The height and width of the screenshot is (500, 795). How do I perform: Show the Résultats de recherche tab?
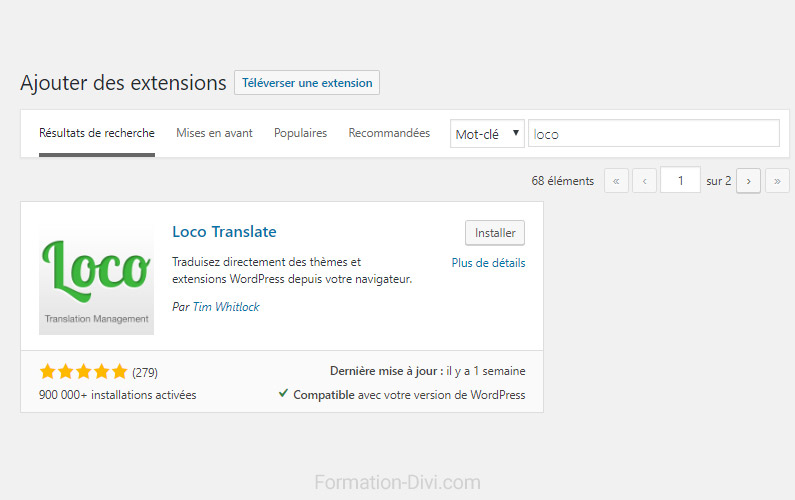pos(97,133)
